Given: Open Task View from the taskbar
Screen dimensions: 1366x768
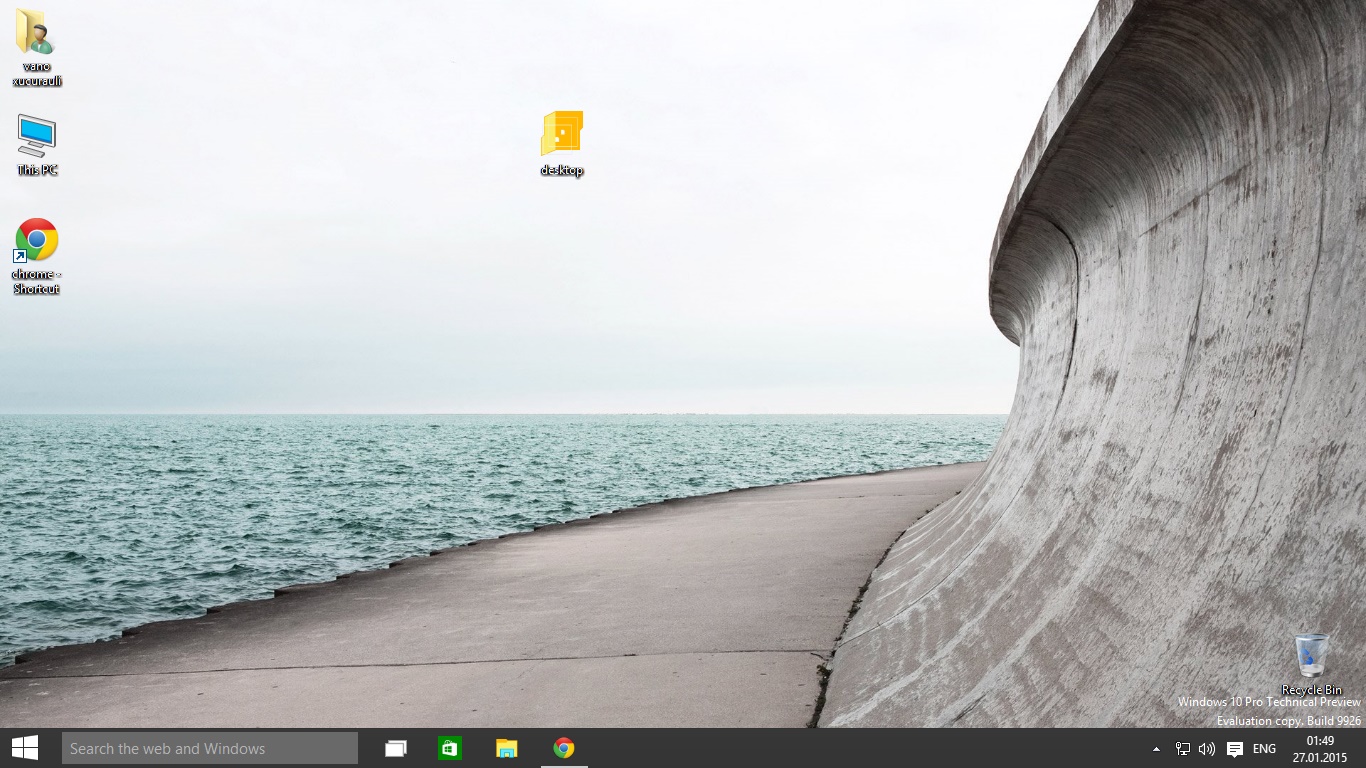Looking at the screenshot, I should coord(396,748).
